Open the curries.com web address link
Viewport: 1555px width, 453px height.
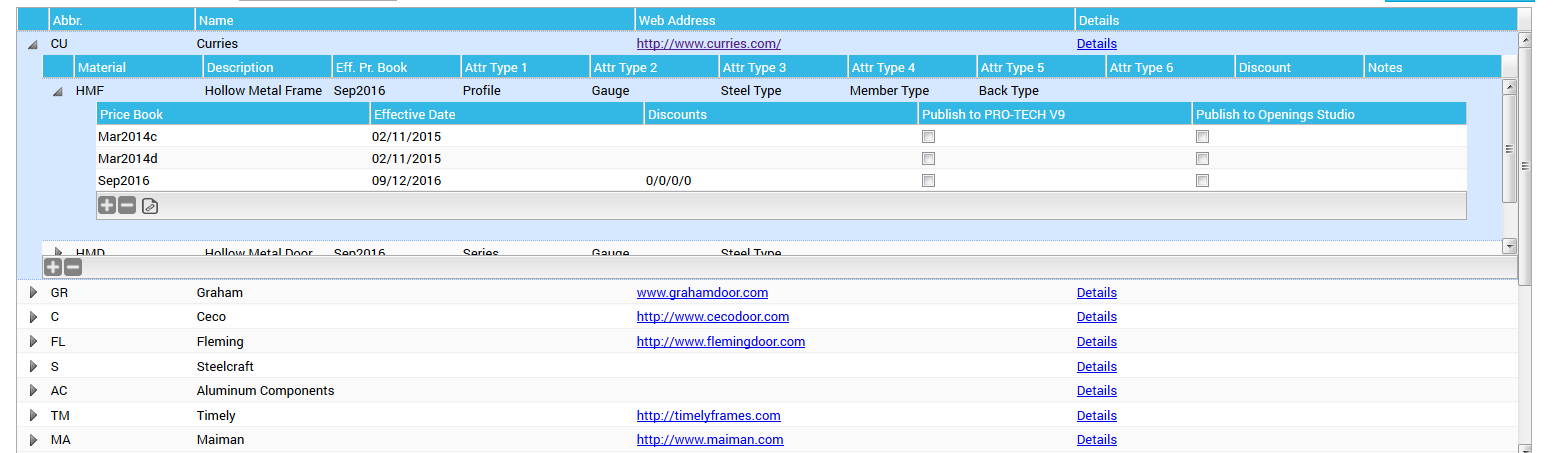[x=708, y=44]
